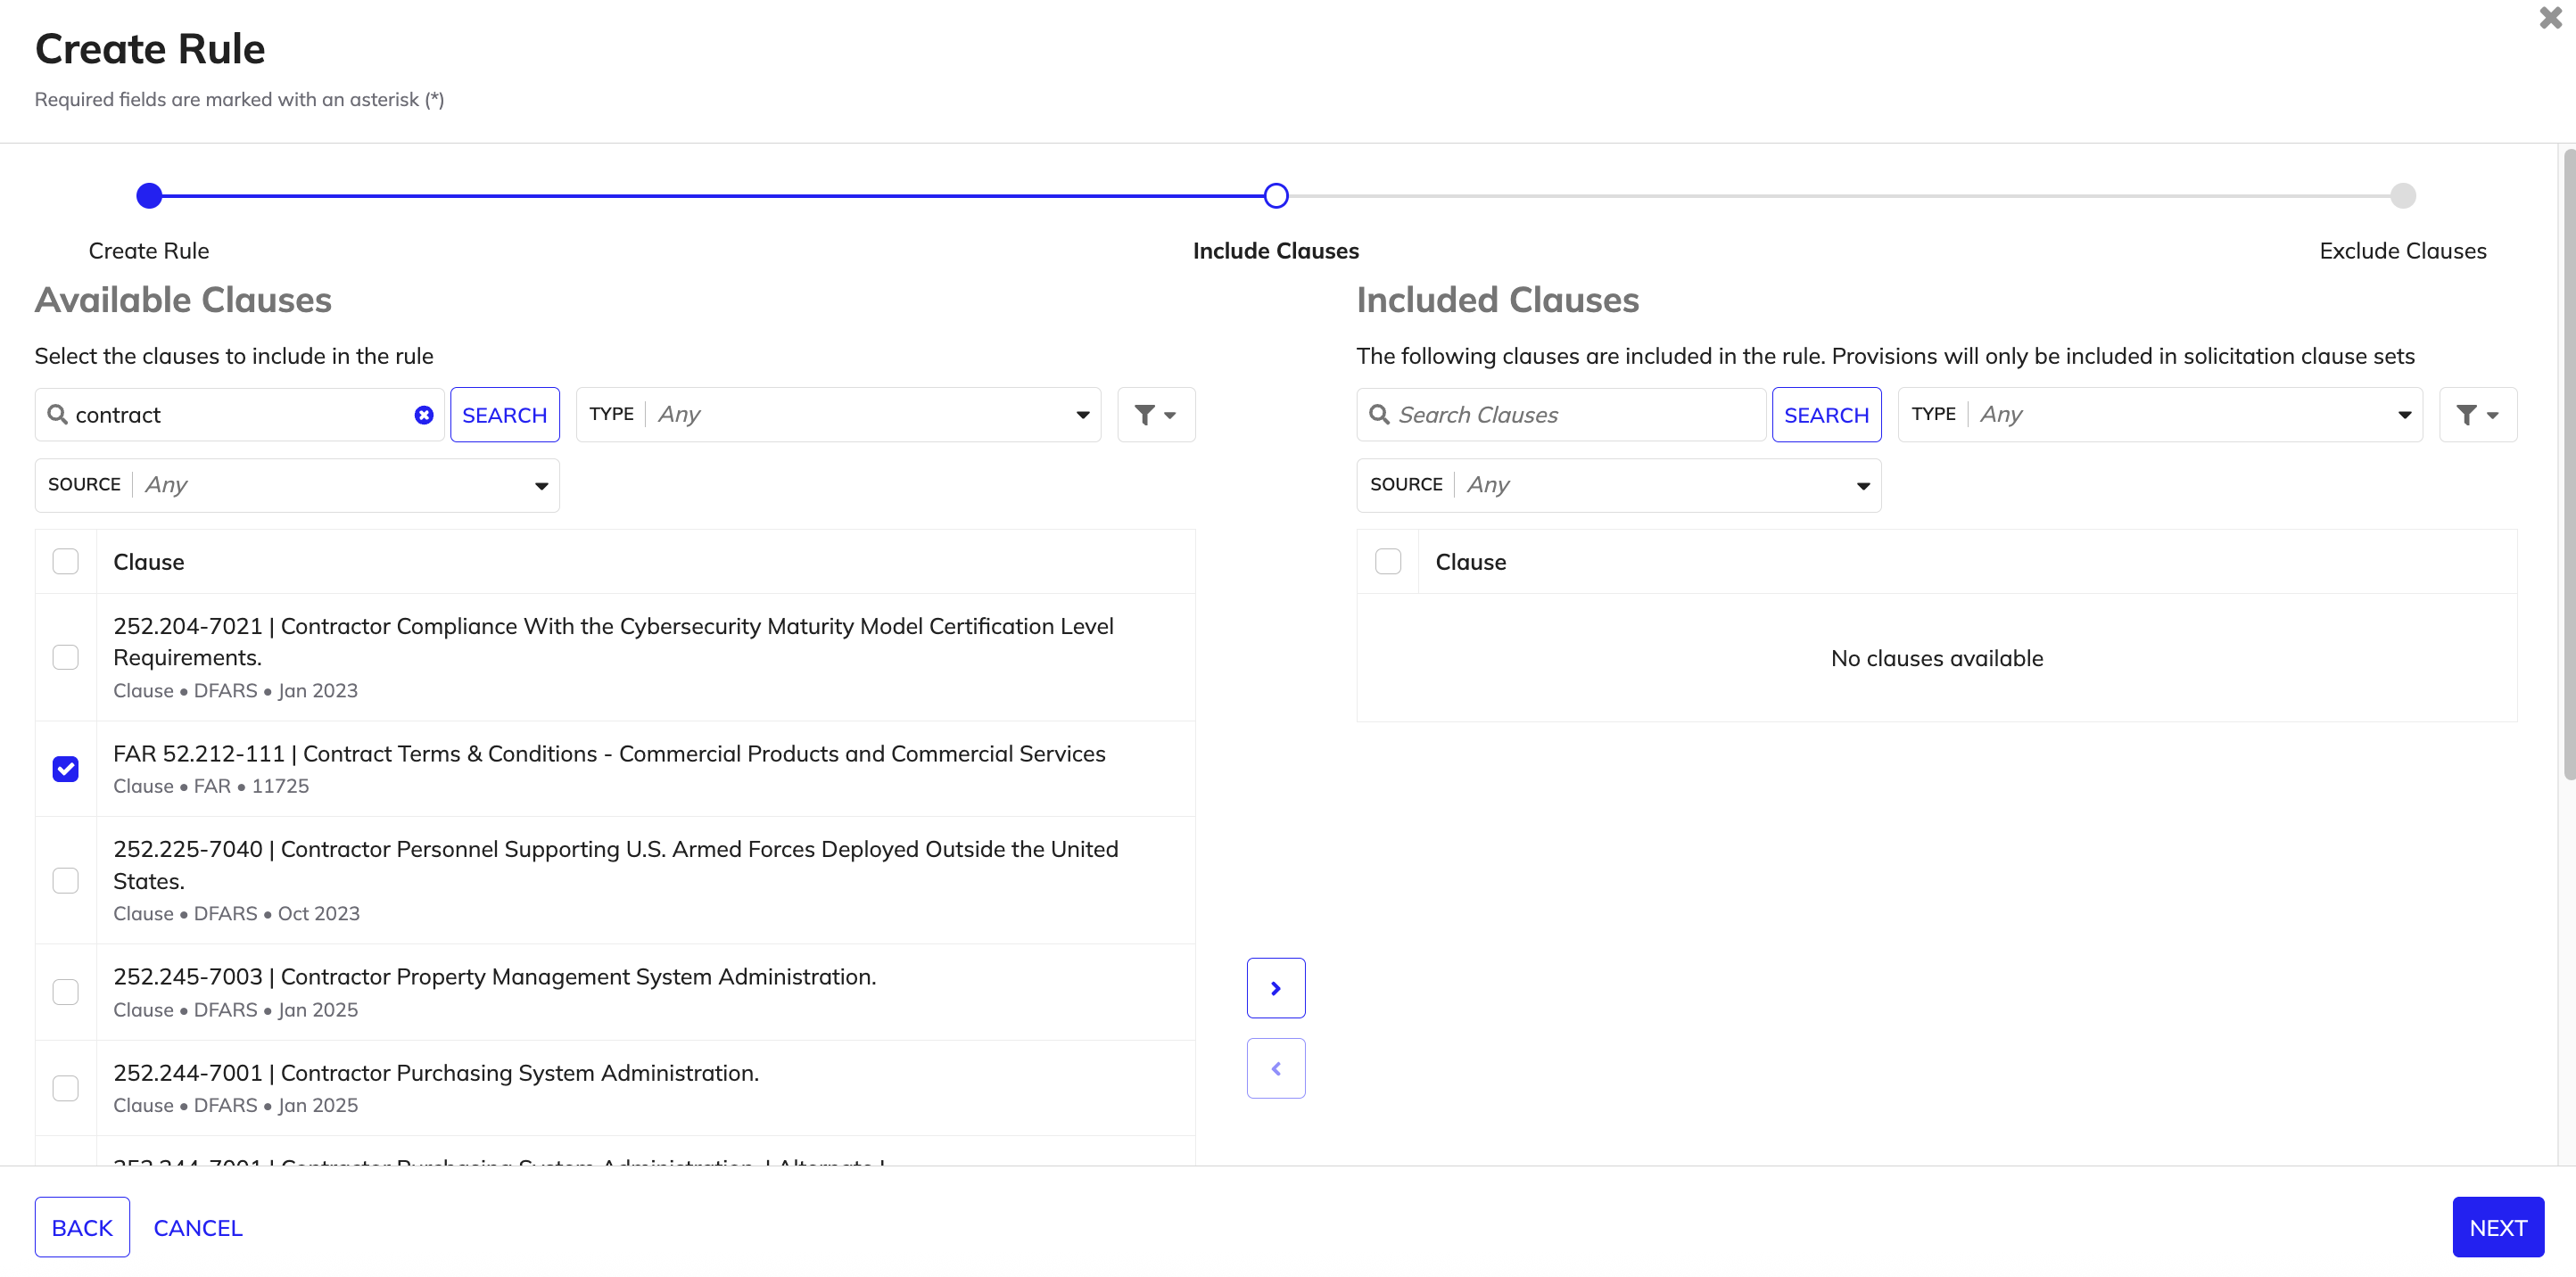Screen dimensions: 2576x1277
Task: Click SEARCH in Included Clauses panel
Action: (1826, 415)
